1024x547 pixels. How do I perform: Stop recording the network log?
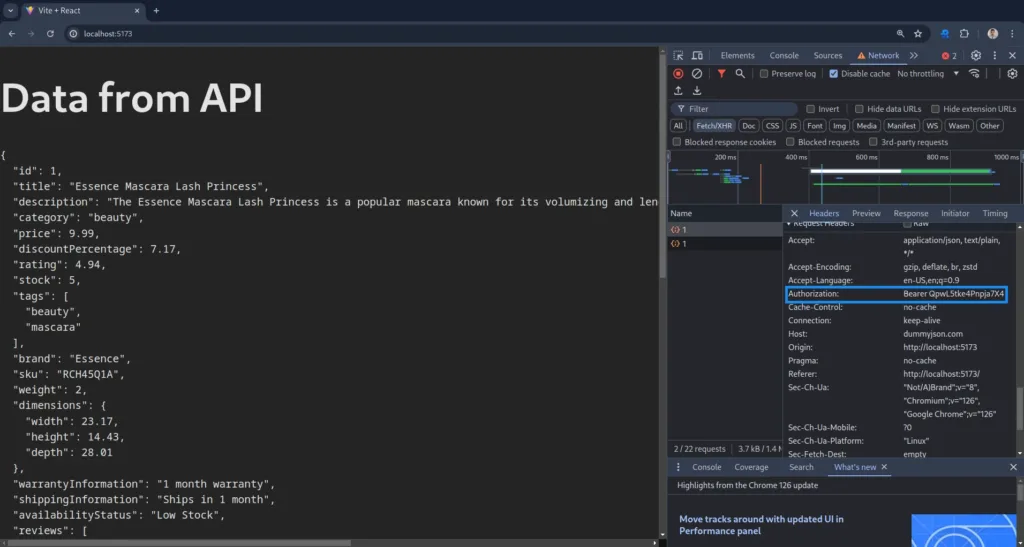click(x=678, y=74)
